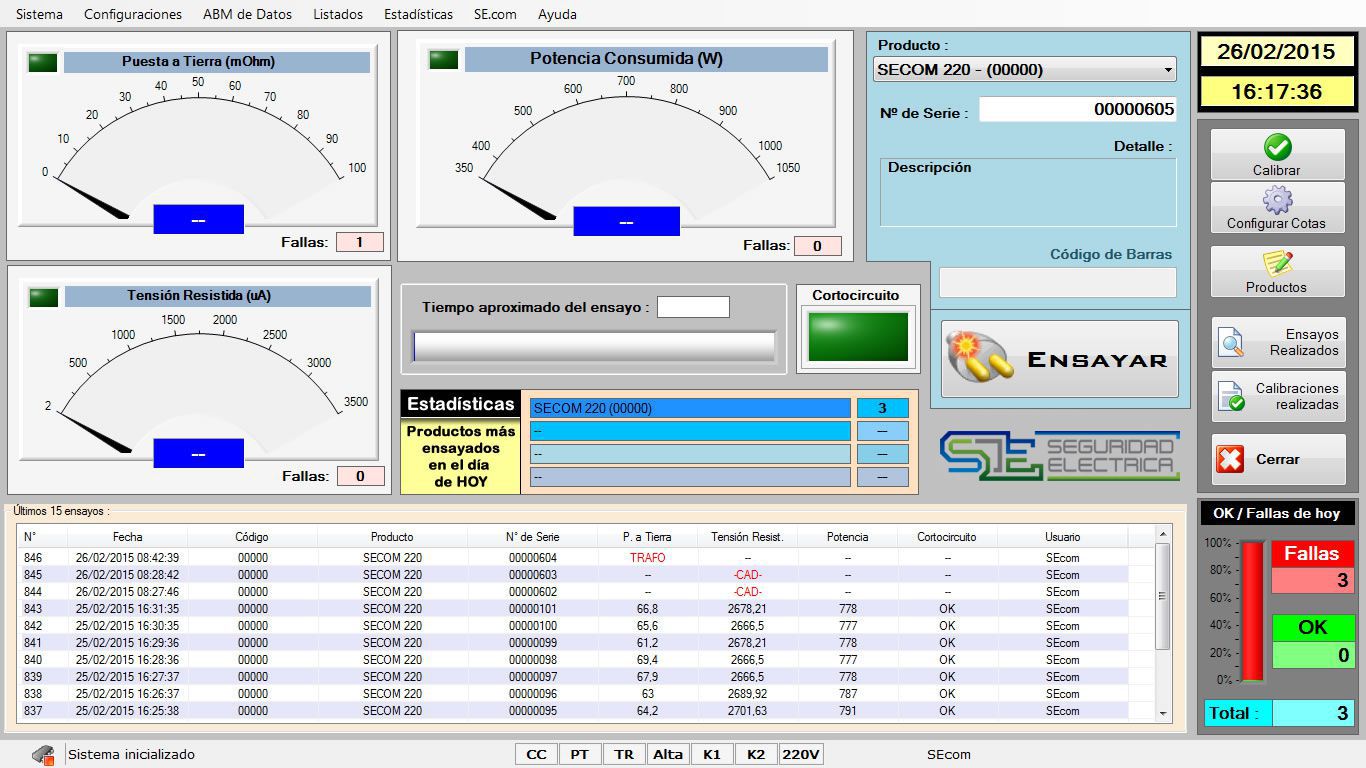The width and height of the screenshot is (1366, 768).
Task: Click the status bar connection icon
Action: (x=43, y=755)
